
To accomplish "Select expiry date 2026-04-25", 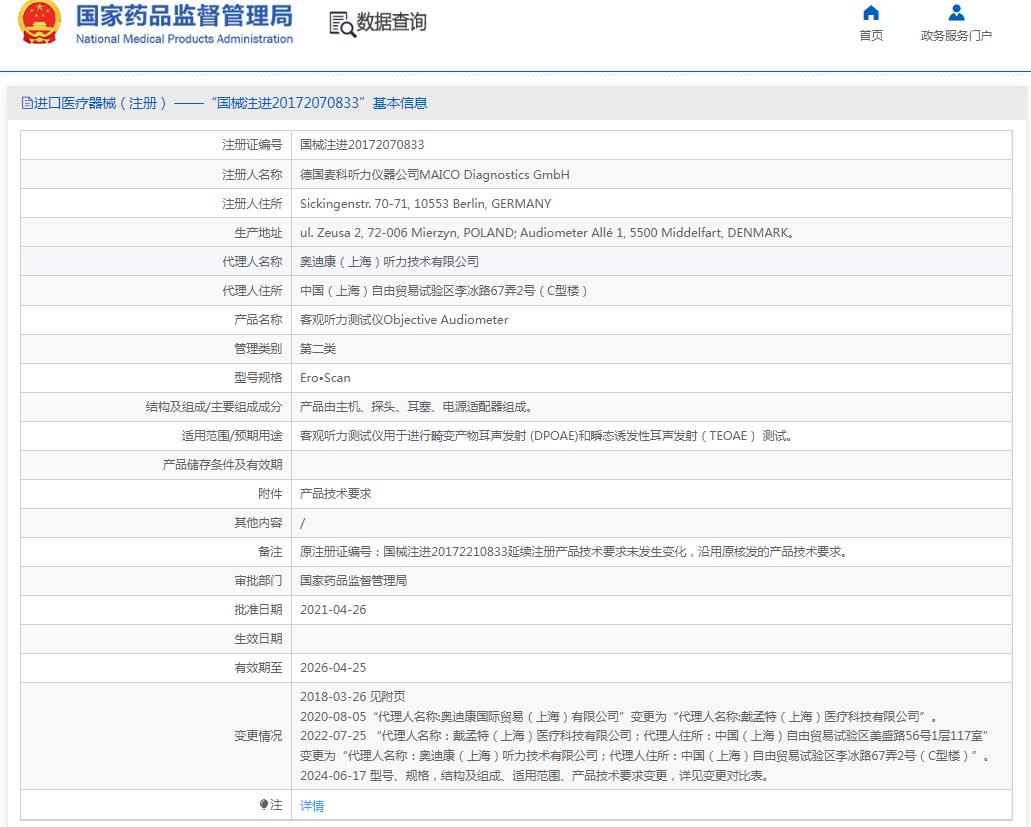I will click(x=333, y=667).
